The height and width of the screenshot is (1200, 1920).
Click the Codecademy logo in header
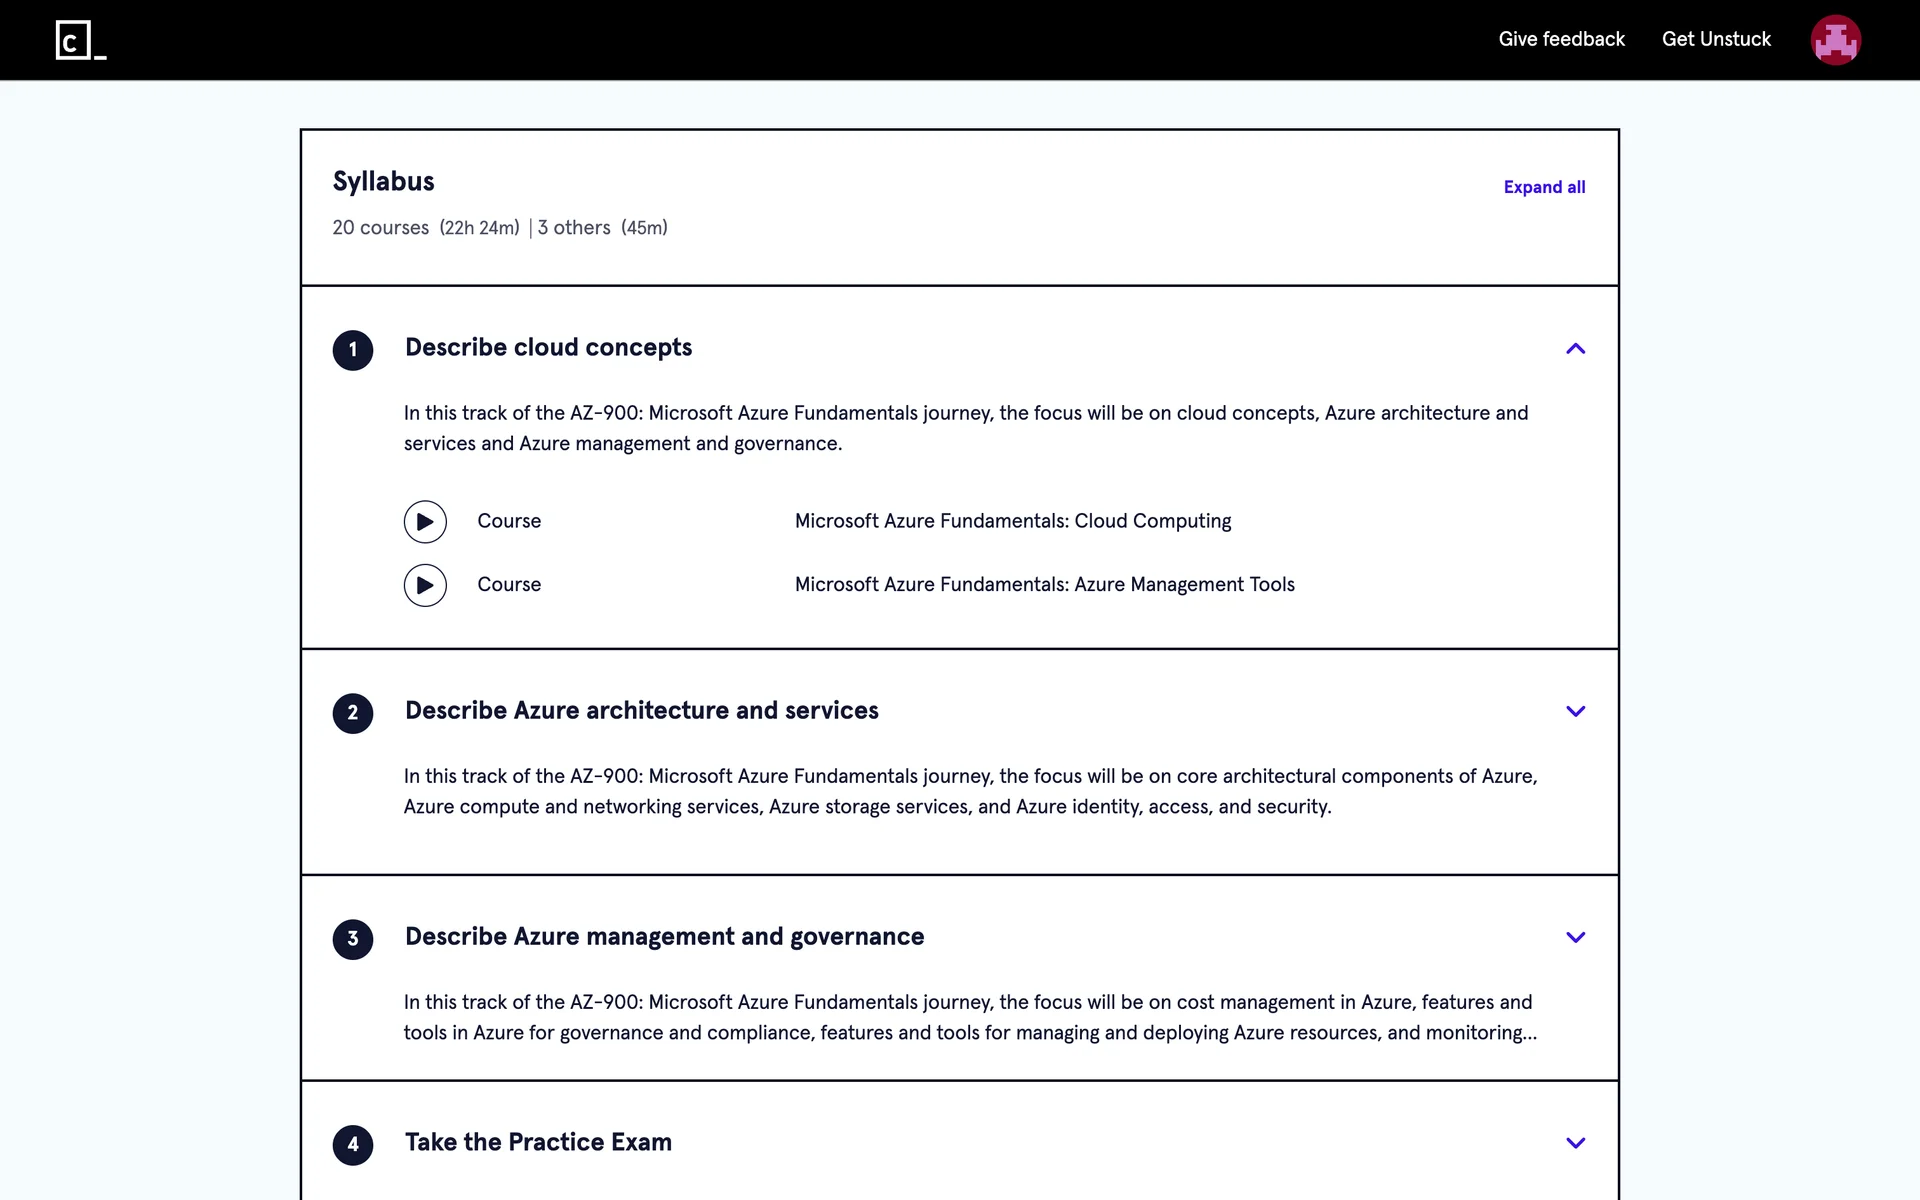80,40
